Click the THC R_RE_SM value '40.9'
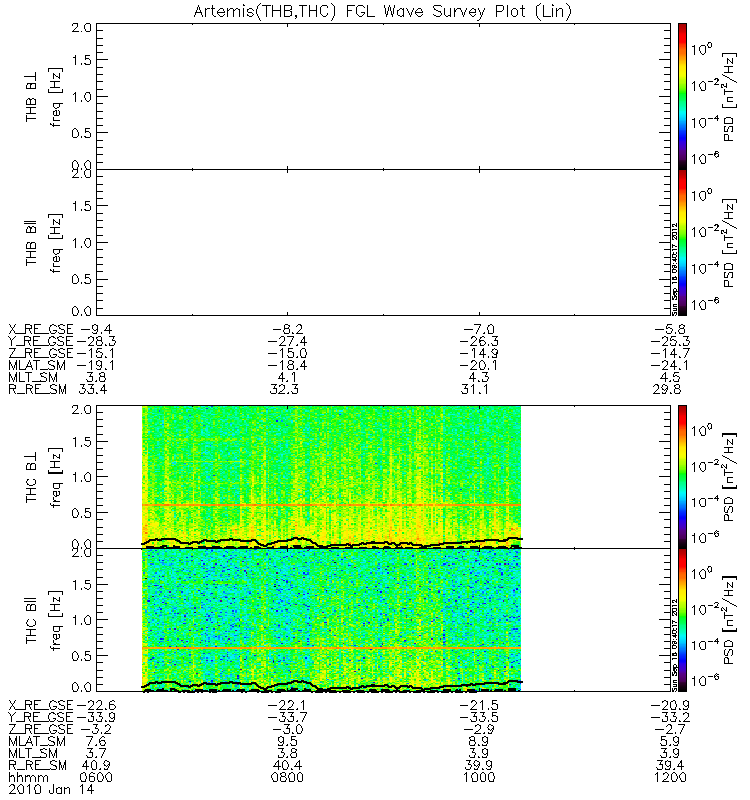750x800 pixels. point(96,765)
